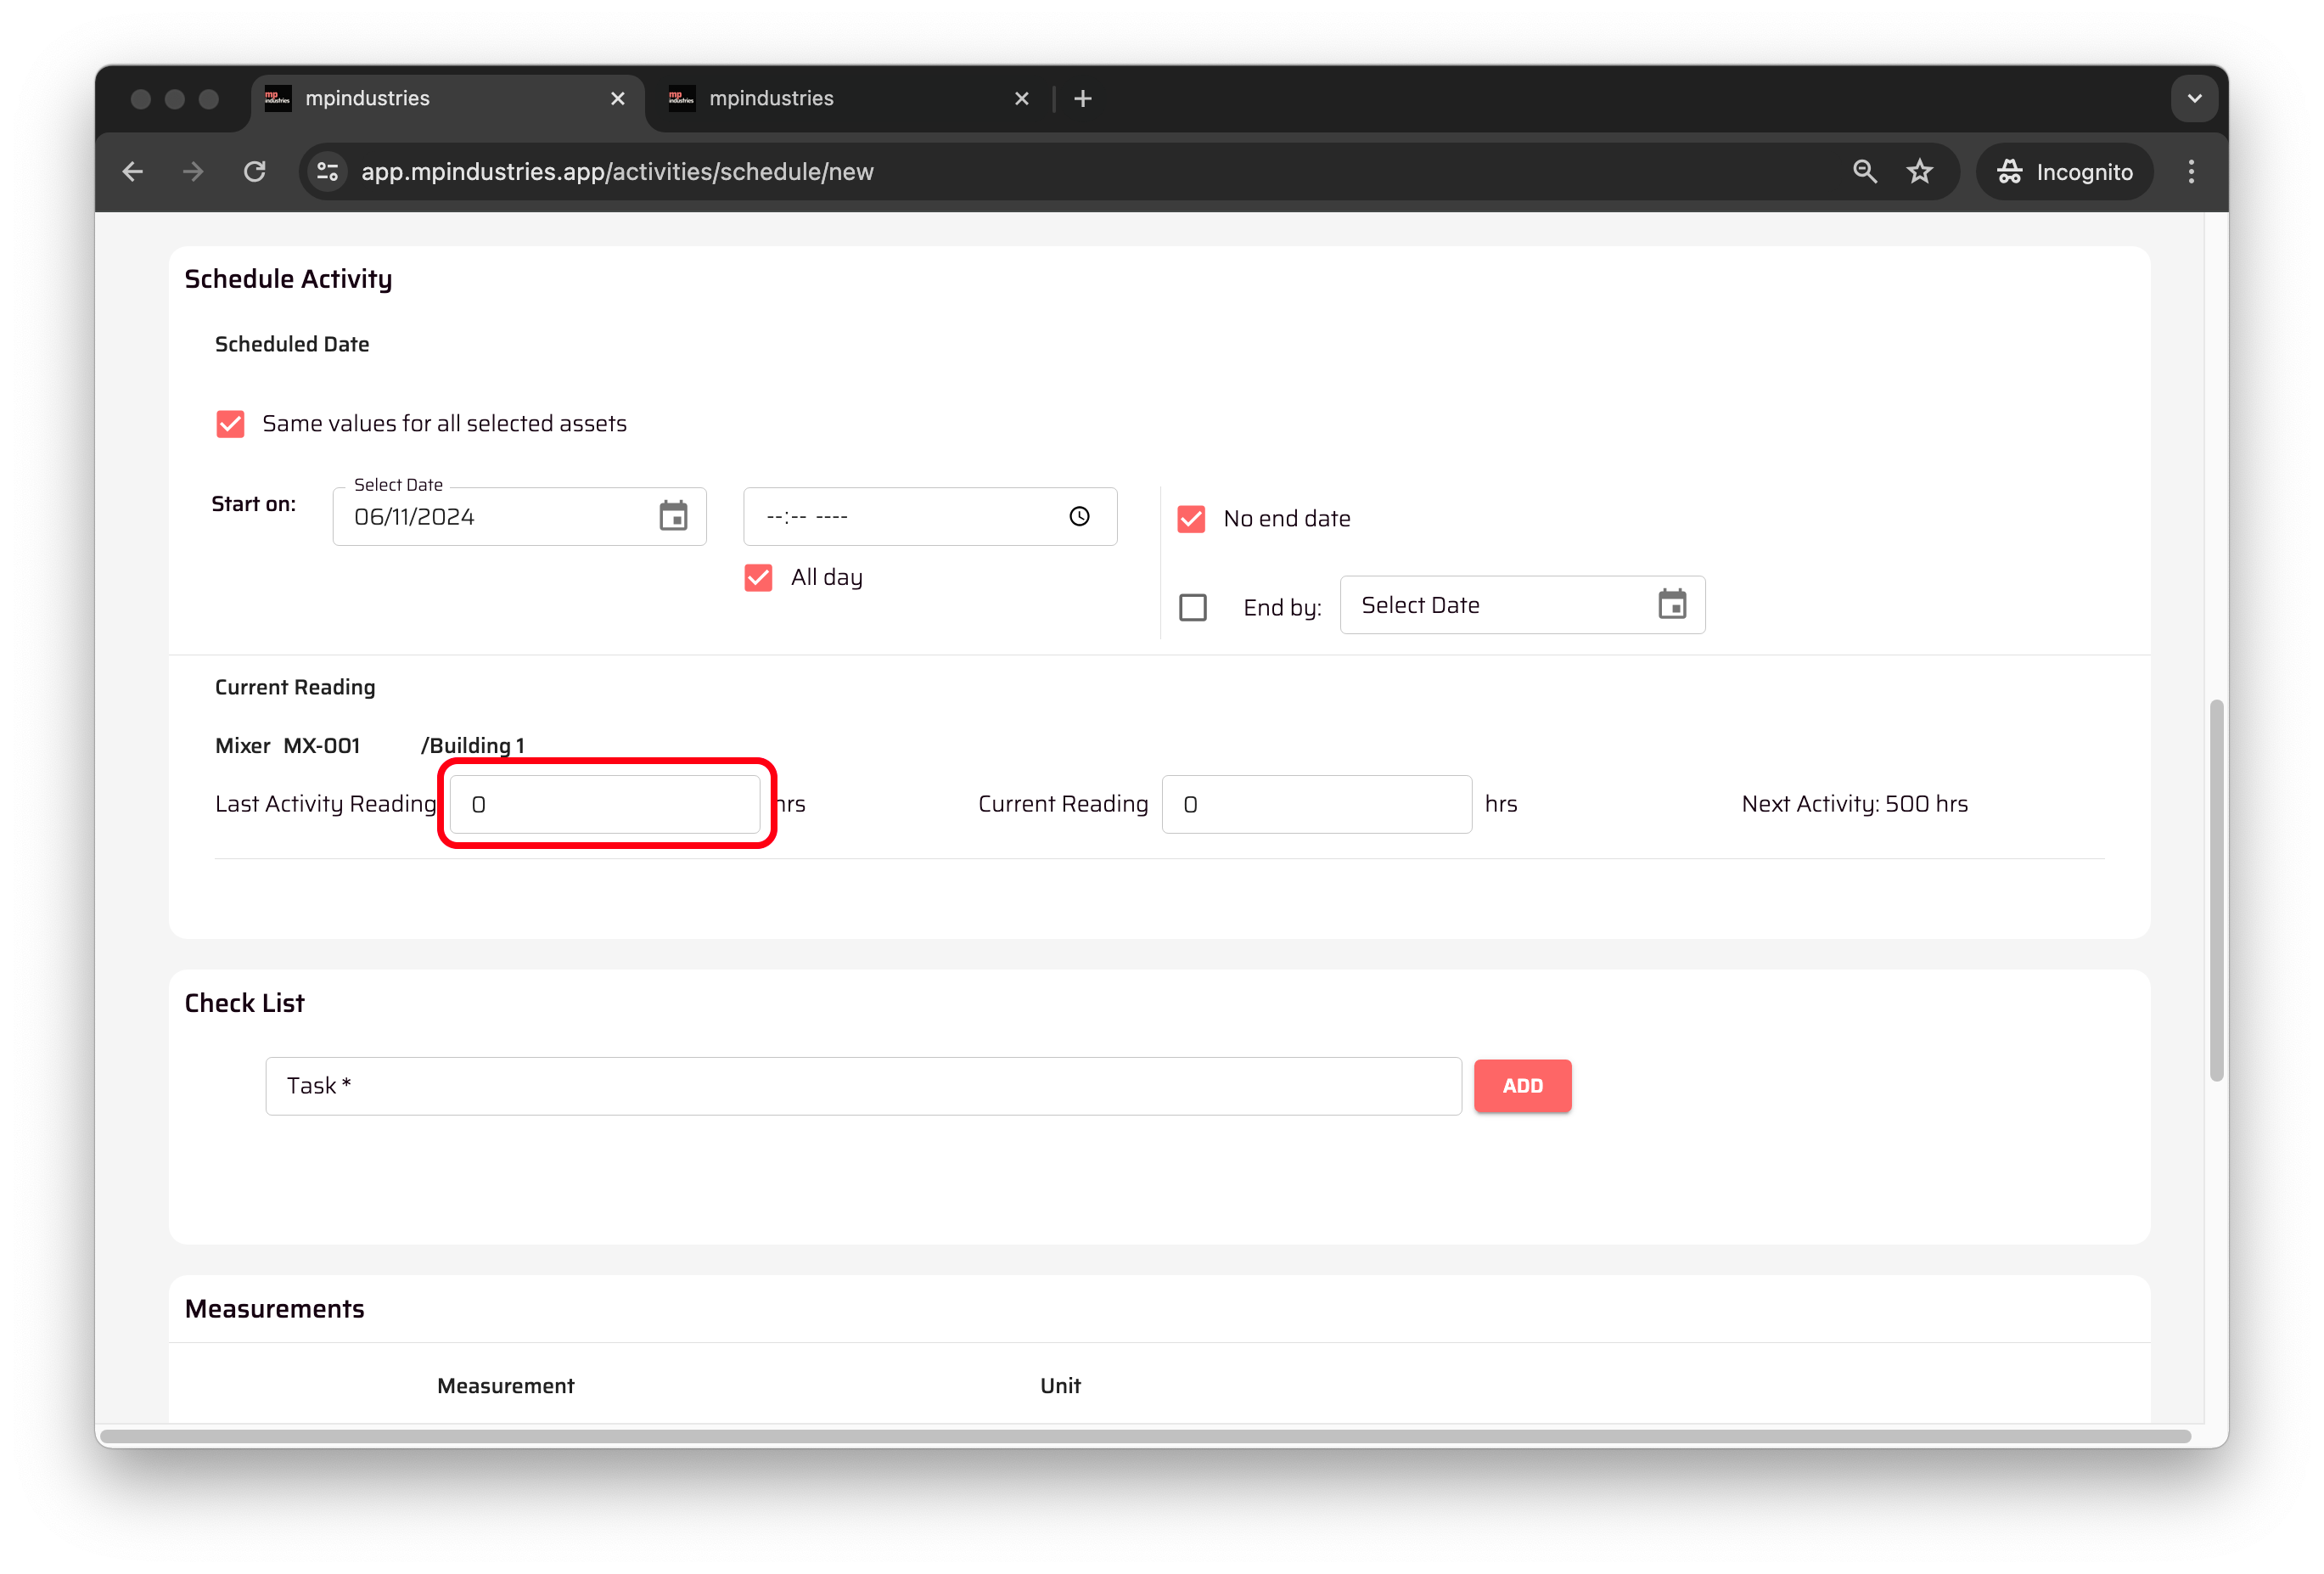Enable the End by checkbox
This screenshot has height=1574, width=2324.
click(1192, 608)
